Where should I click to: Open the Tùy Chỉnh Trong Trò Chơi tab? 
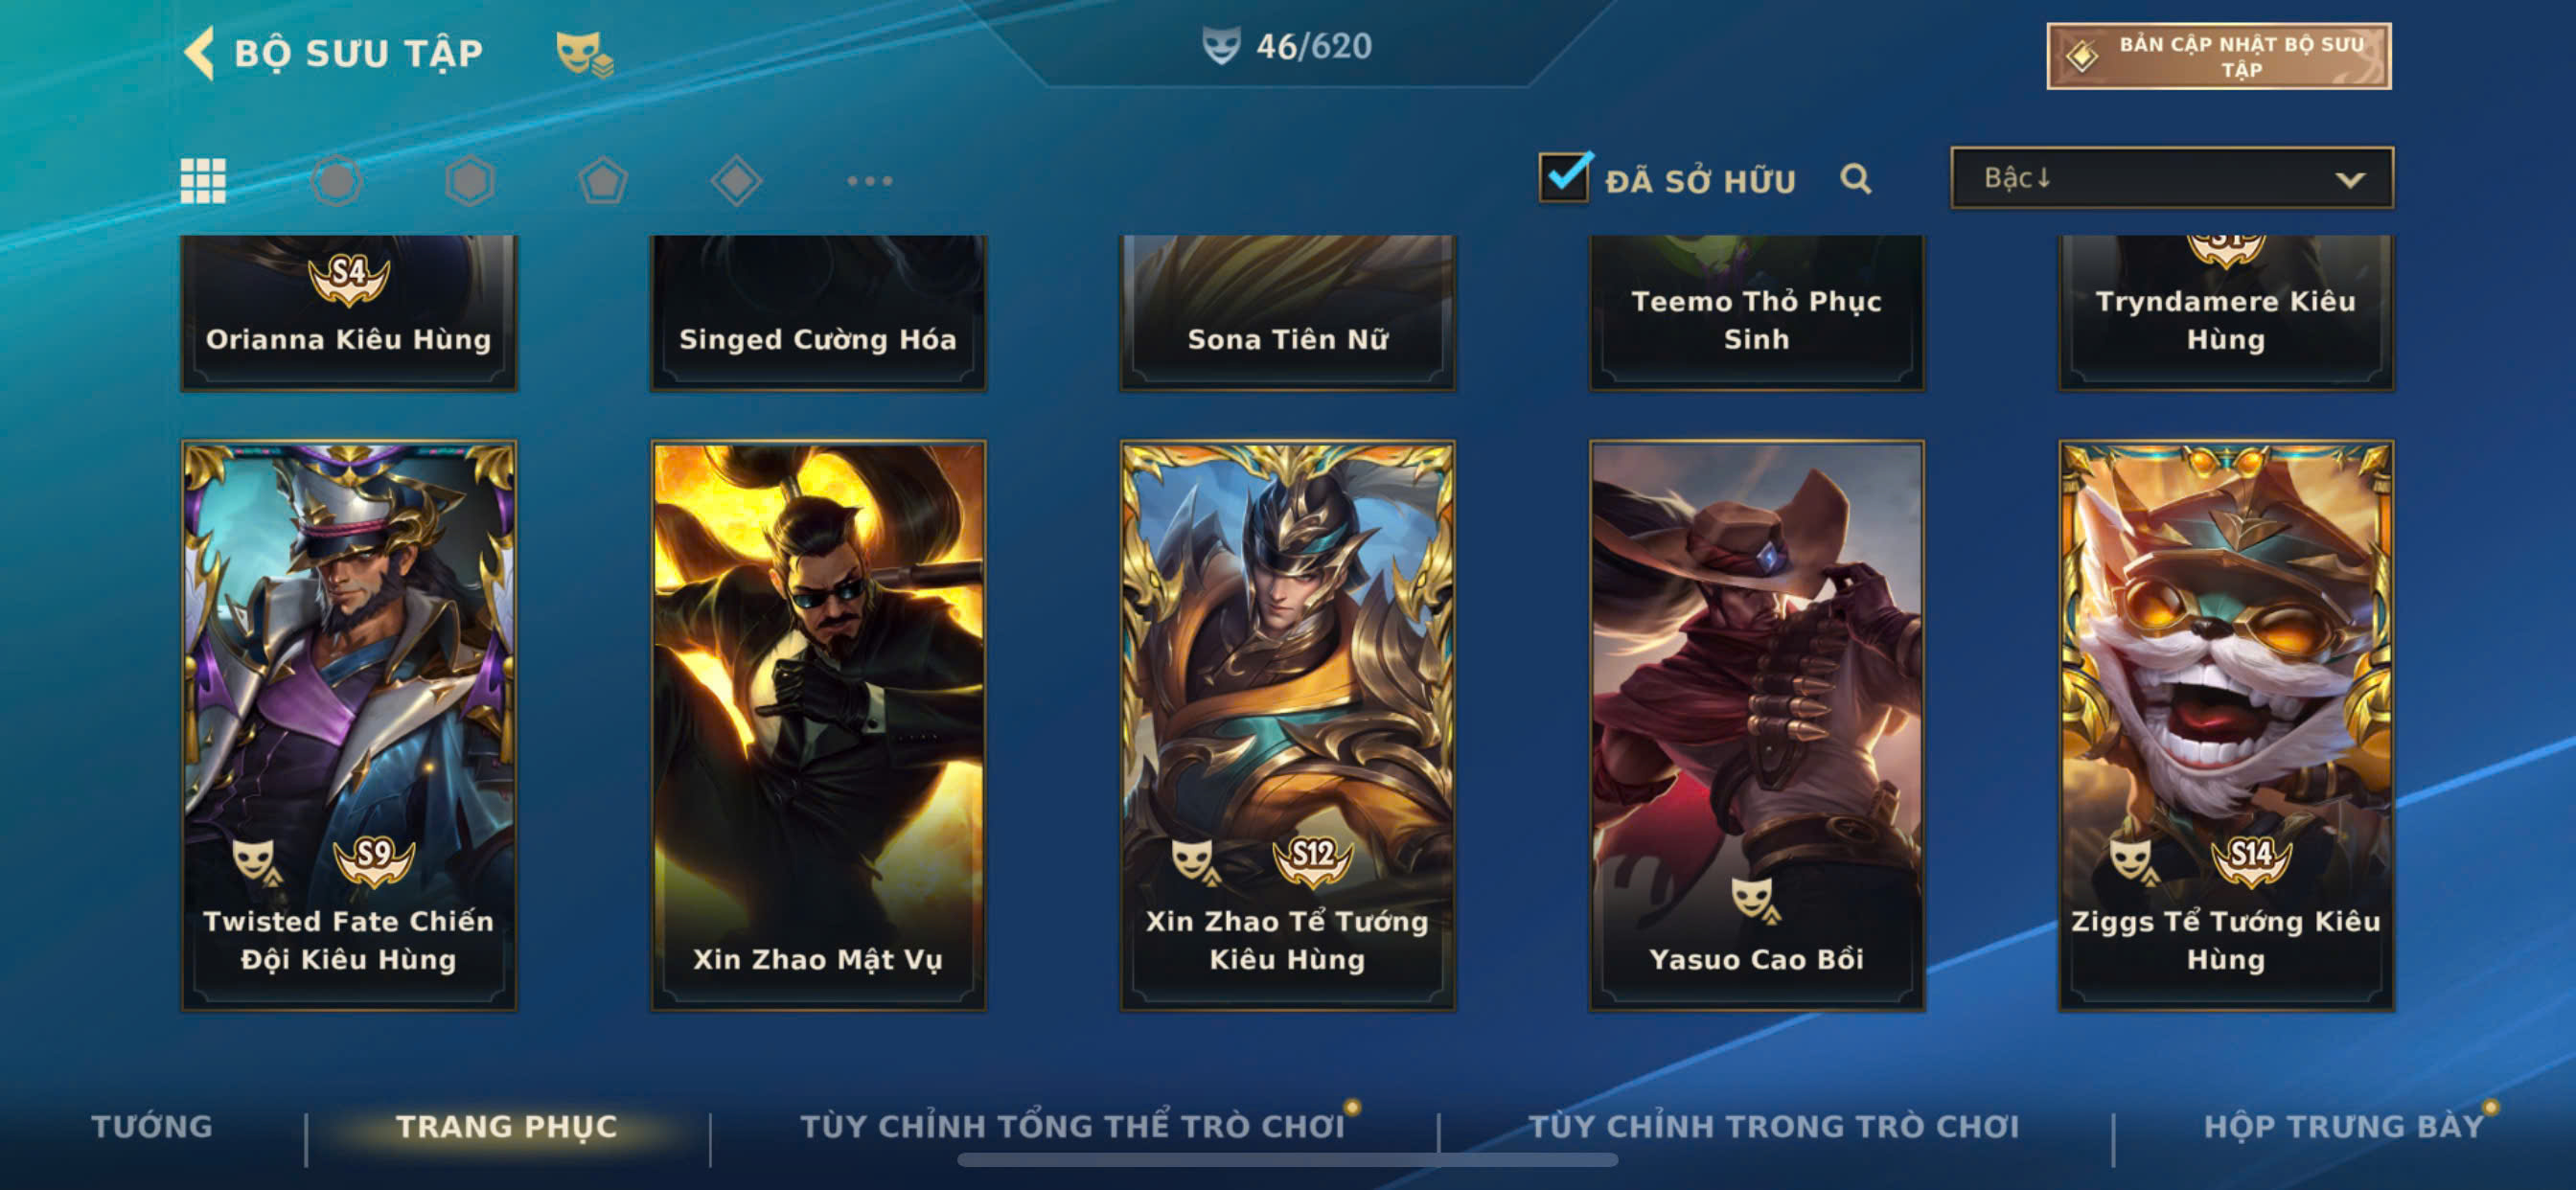click(x=1774, y=1126)
